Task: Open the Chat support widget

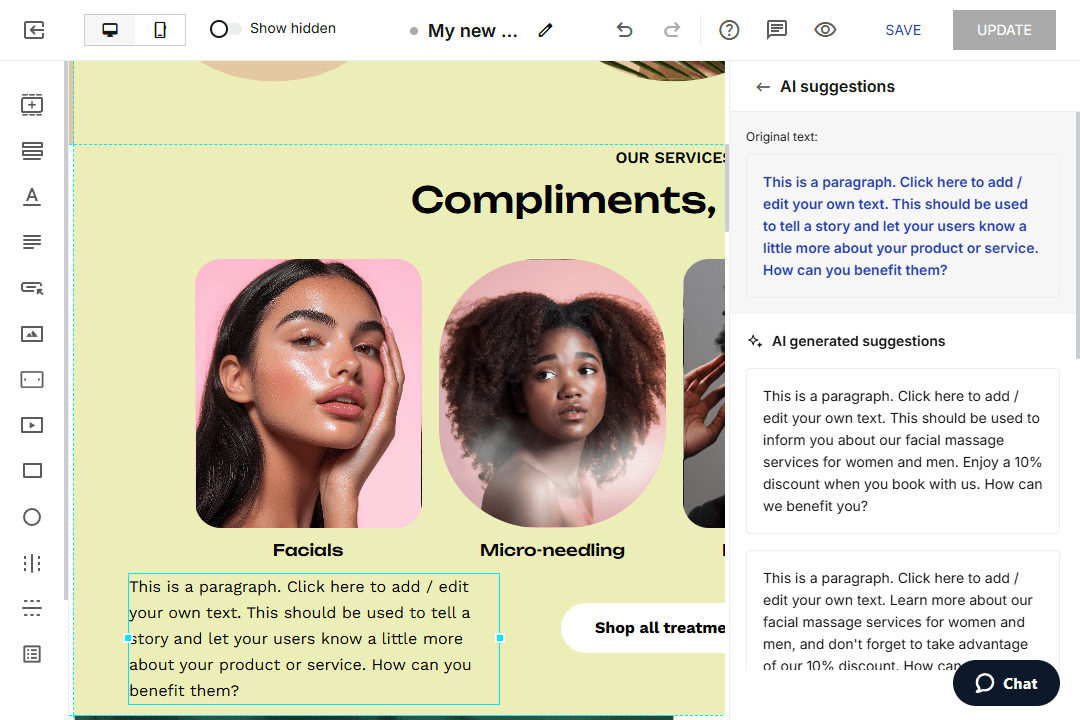Action: click(x=1006, y=683)
